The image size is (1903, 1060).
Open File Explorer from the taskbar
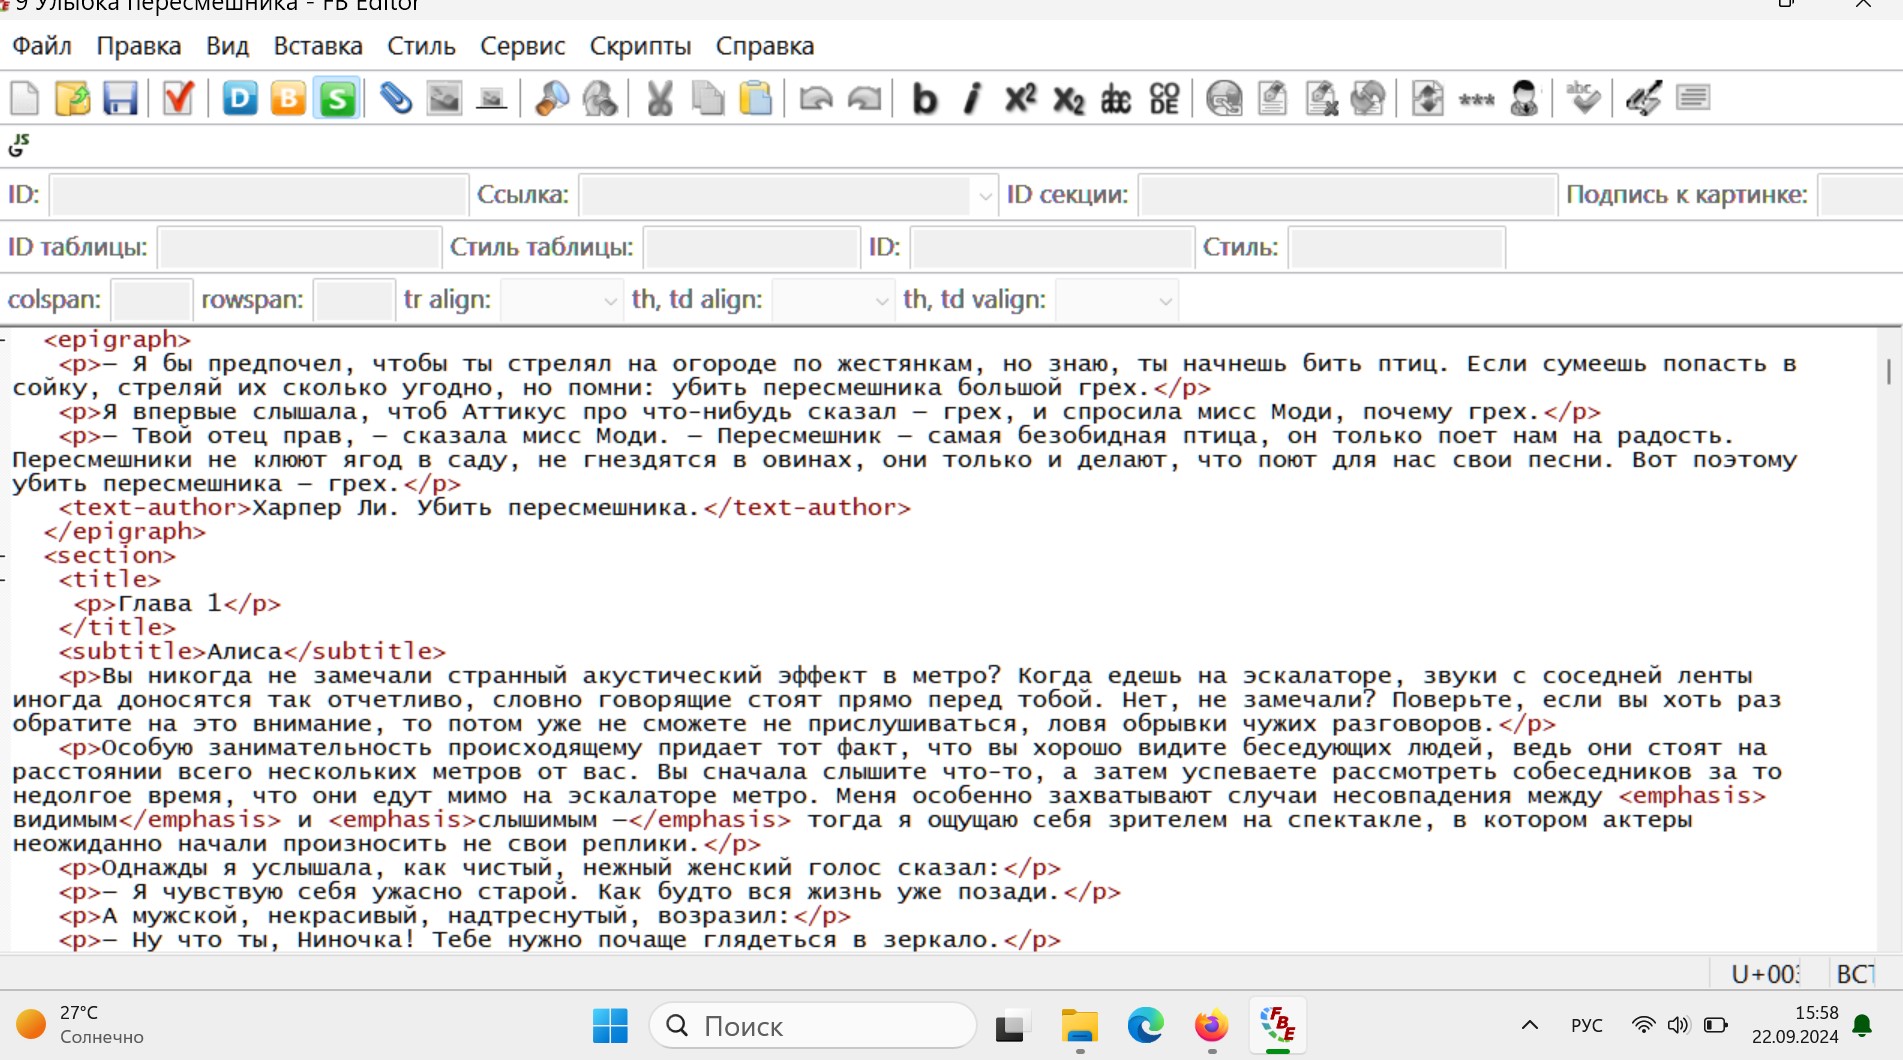coord(1079,1026)
